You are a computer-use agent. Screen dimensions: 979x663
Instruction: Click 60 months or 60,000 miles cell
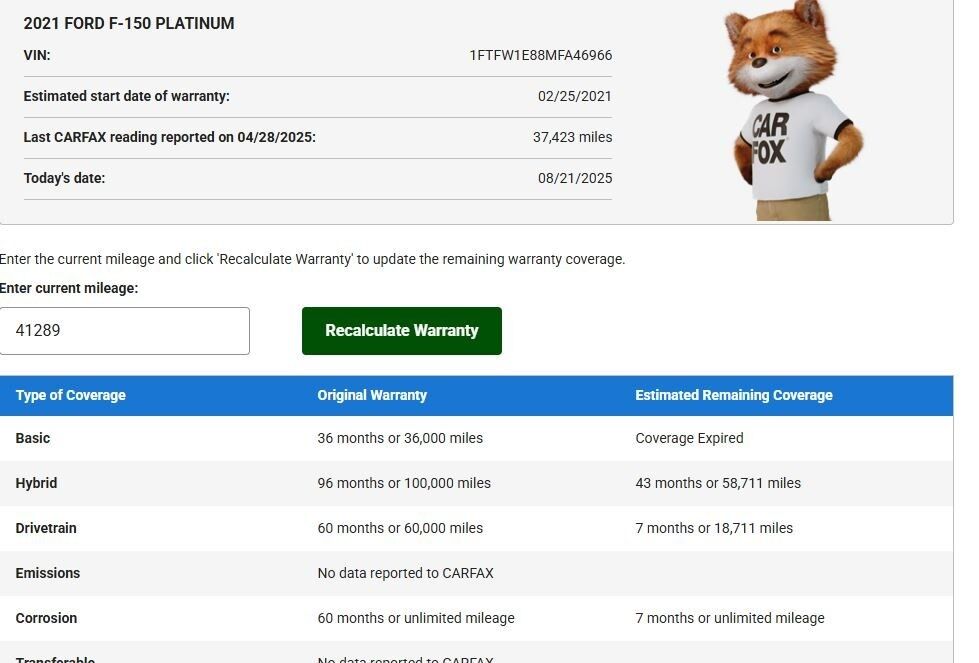(x=400, y=528)
